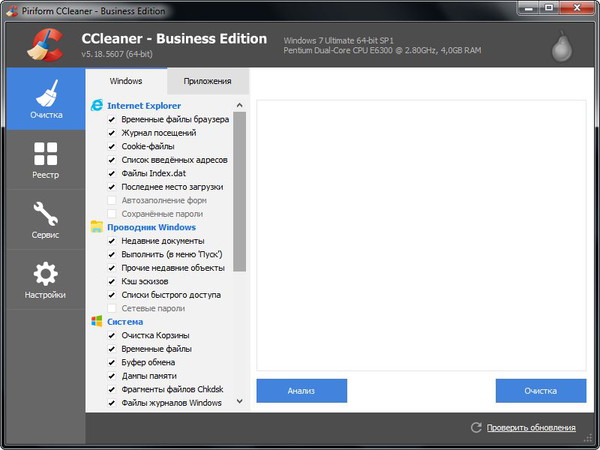
Task: Click the Windows 7 Ultimate system info text
Action: tap(338, 41)
